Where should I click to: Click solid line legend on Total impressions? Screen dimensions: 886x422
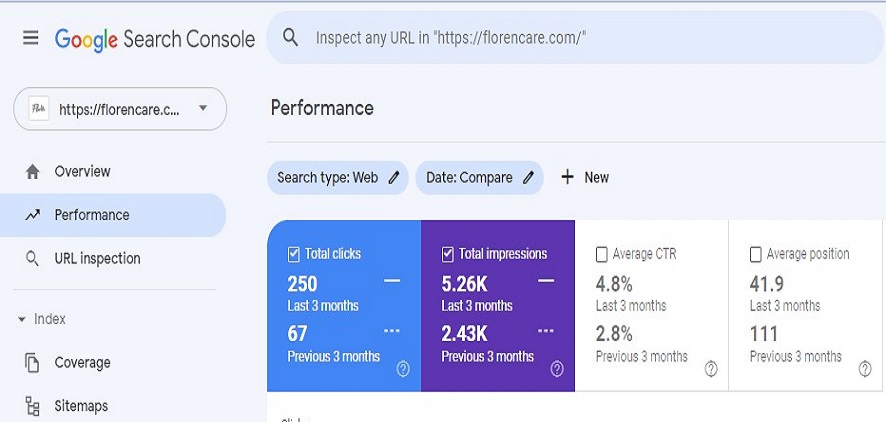(546, 281)
